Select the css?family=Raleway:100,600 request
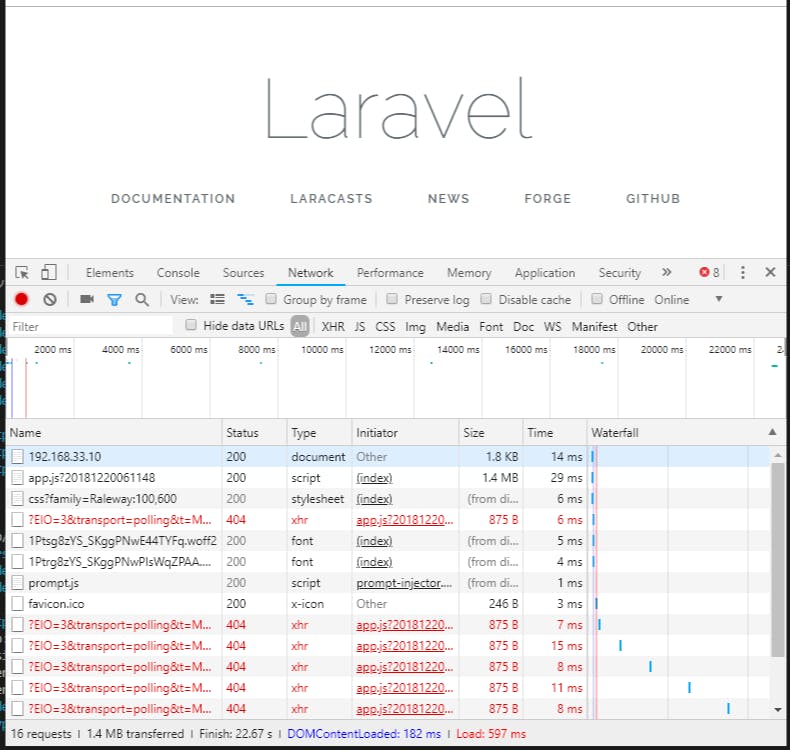 tap(388, 499)
